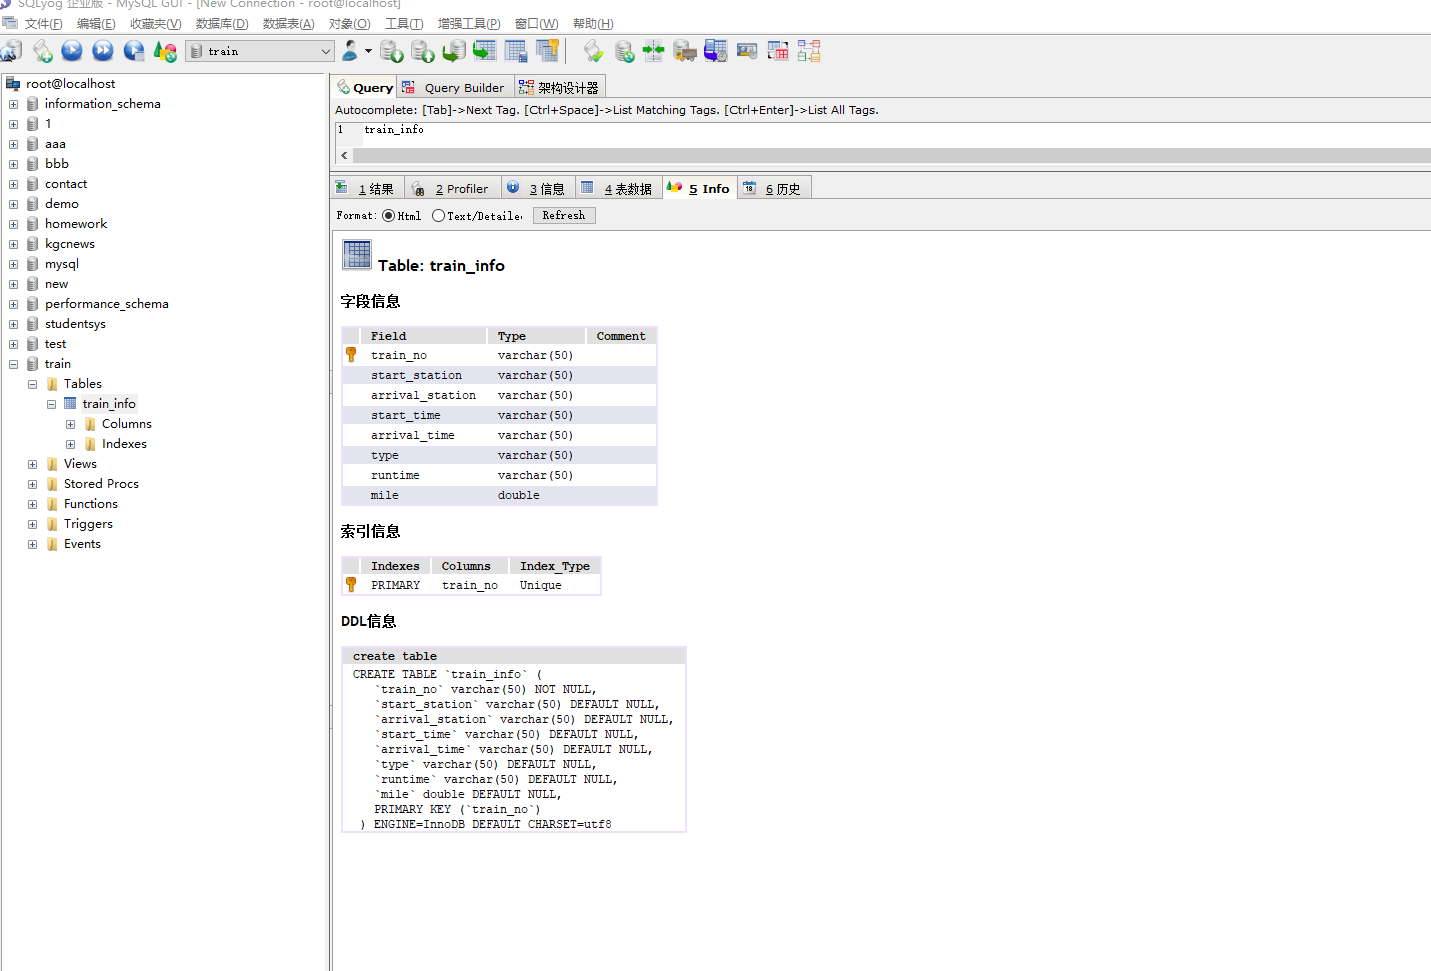
Task: Collapse the train database node
Action: pos(13,364)
